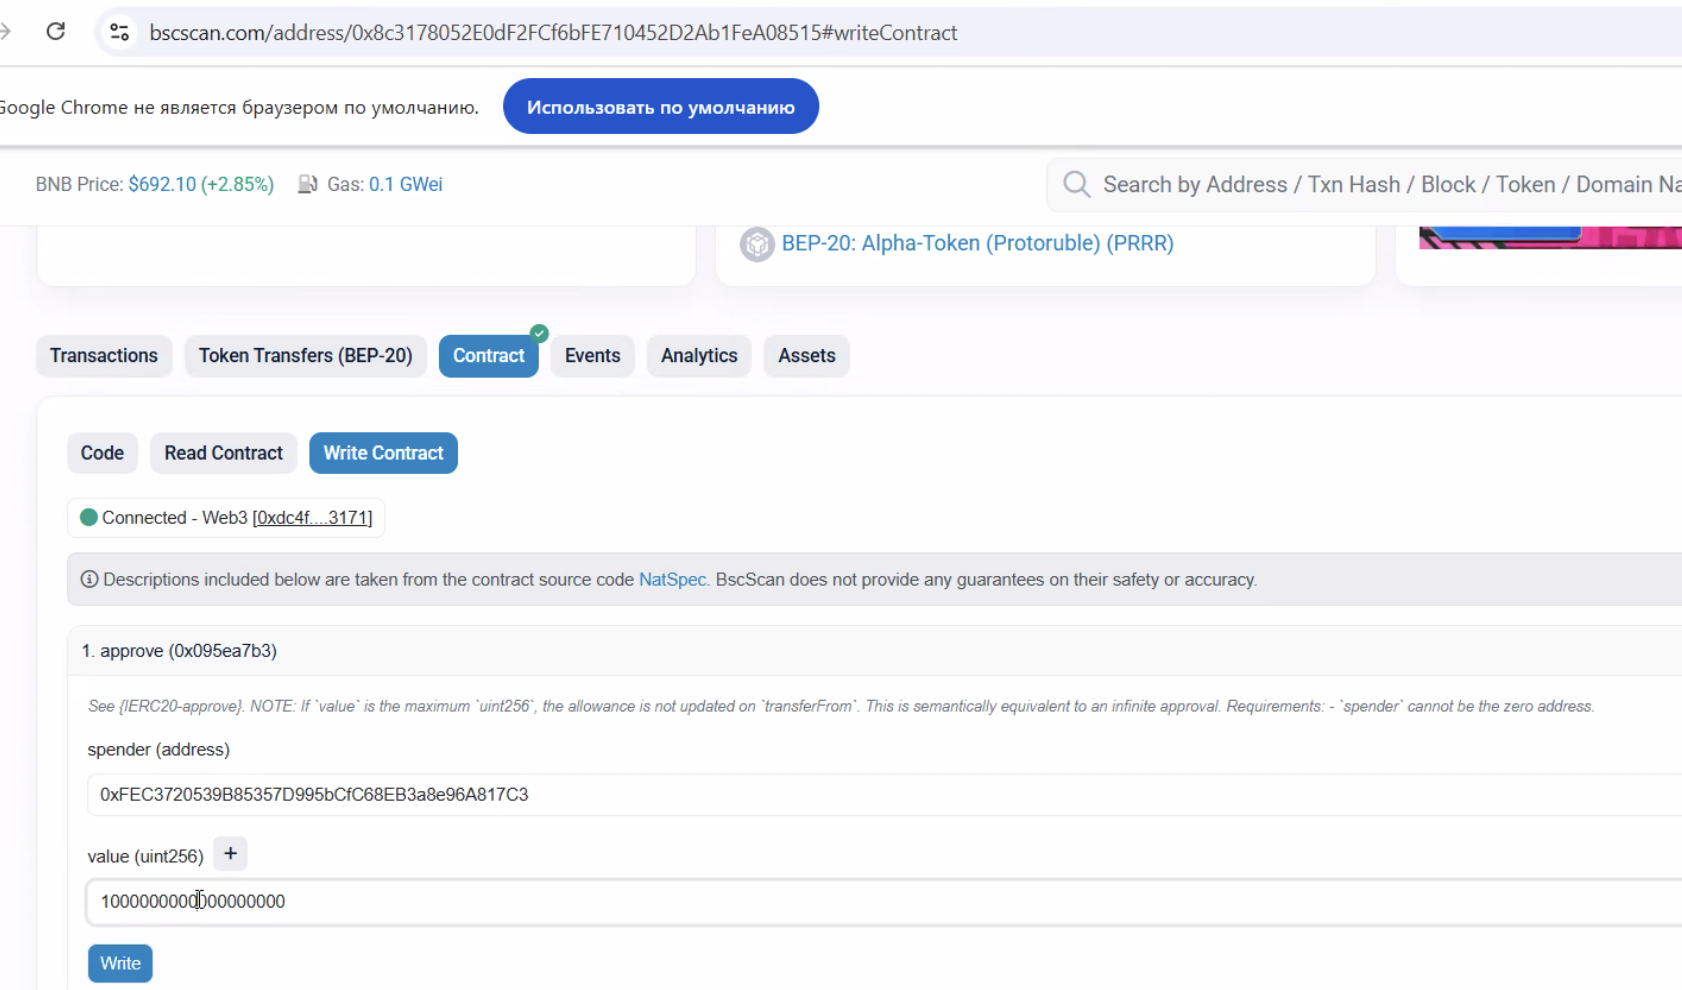1682x990 pixels.
Task: Click the gas pump icon
Action: (x=307, y=184)
